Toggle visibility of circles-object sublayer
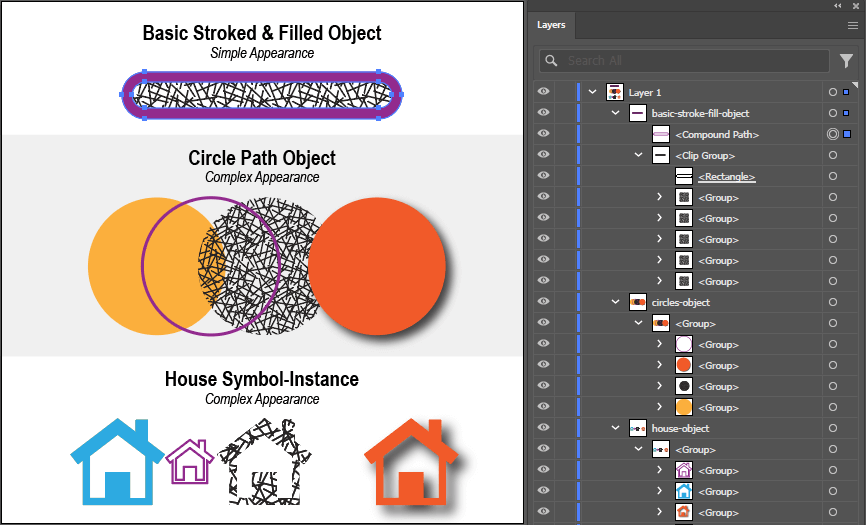This screenshot has height=525, width=866. tap(544, 302)
